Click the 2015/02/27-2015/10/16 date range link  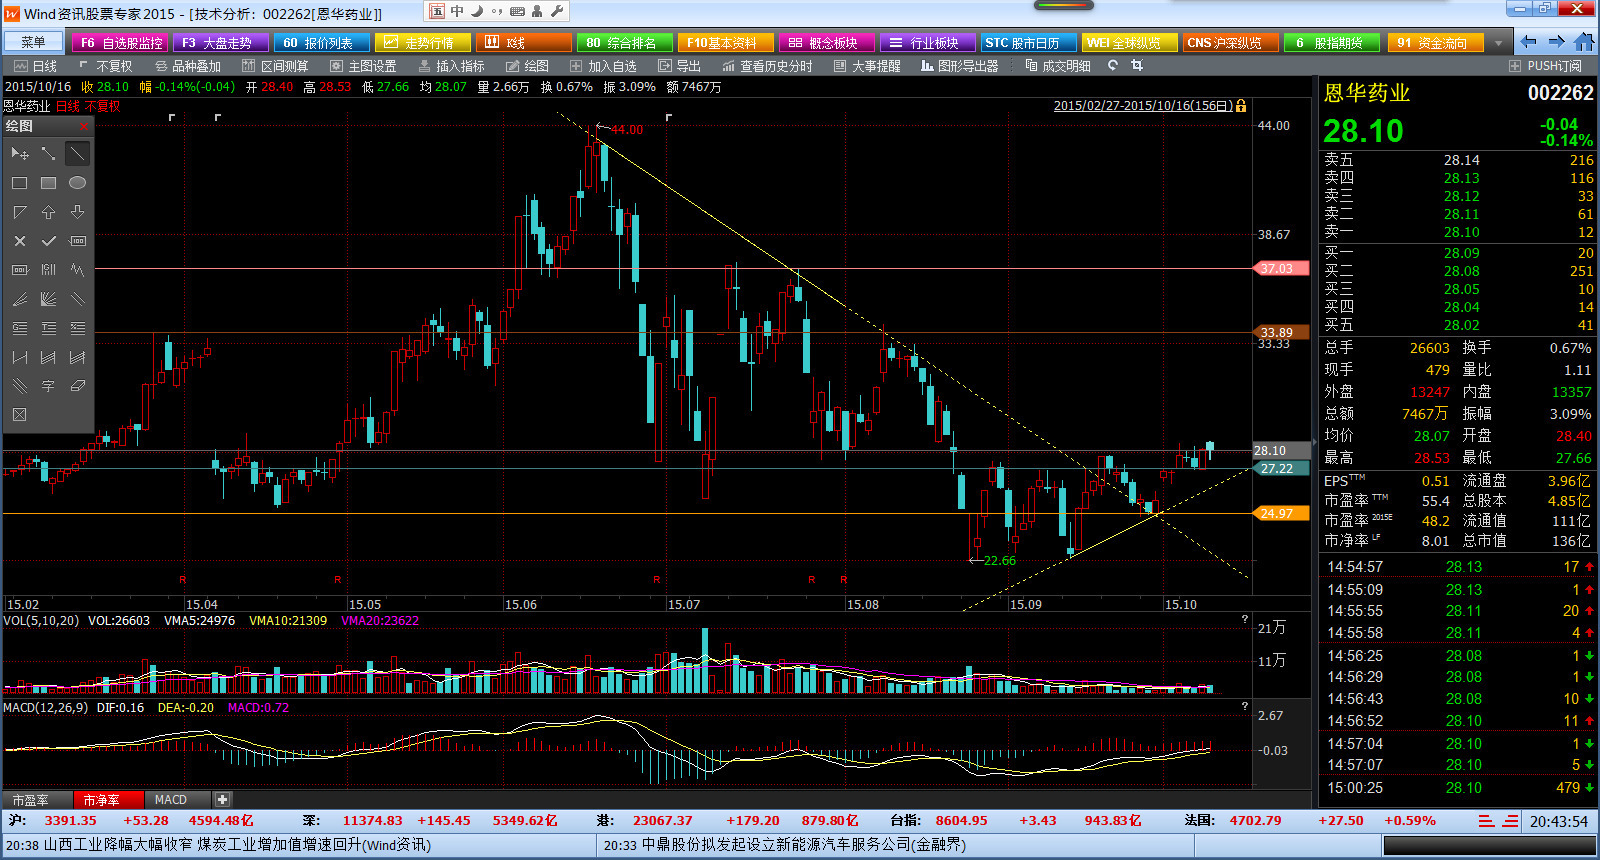(x=1143, y=105)
